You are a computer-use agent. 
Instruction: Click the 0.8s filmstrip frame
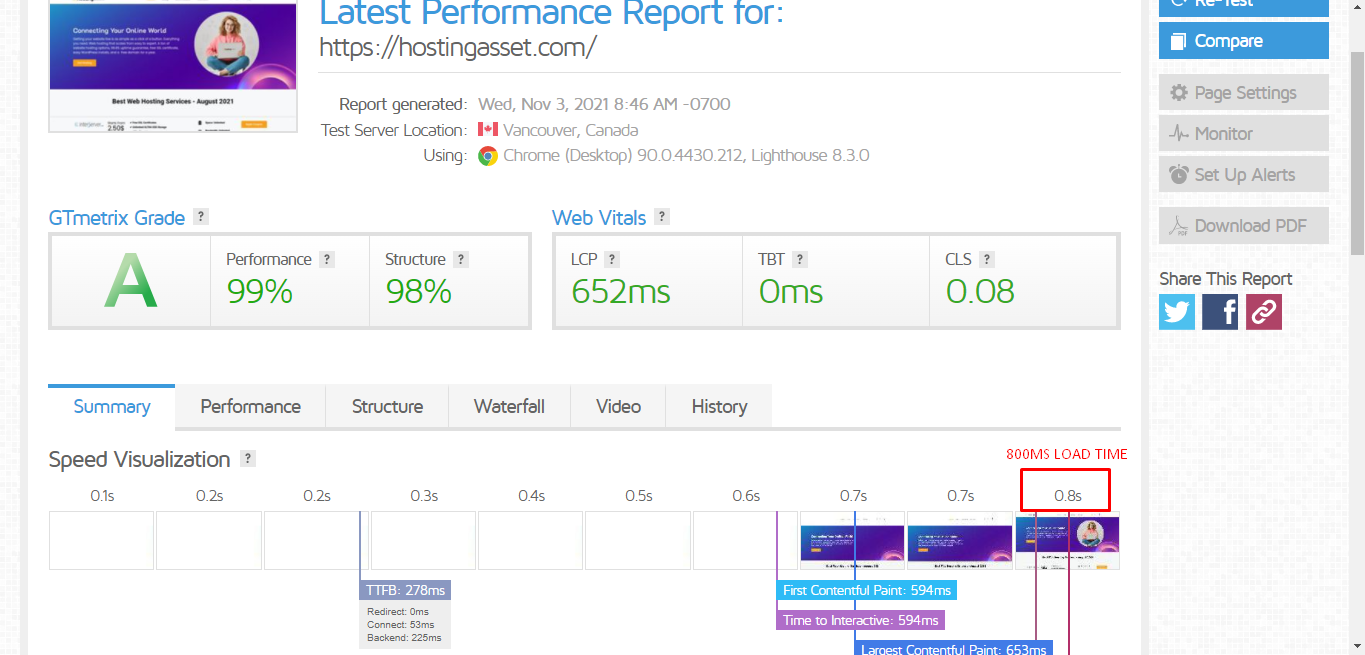click(x=1067, y=541)
